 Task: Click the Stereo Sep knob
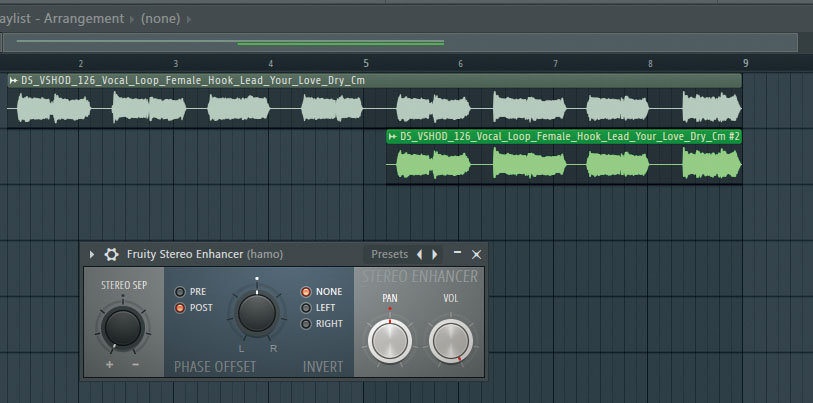123,328
